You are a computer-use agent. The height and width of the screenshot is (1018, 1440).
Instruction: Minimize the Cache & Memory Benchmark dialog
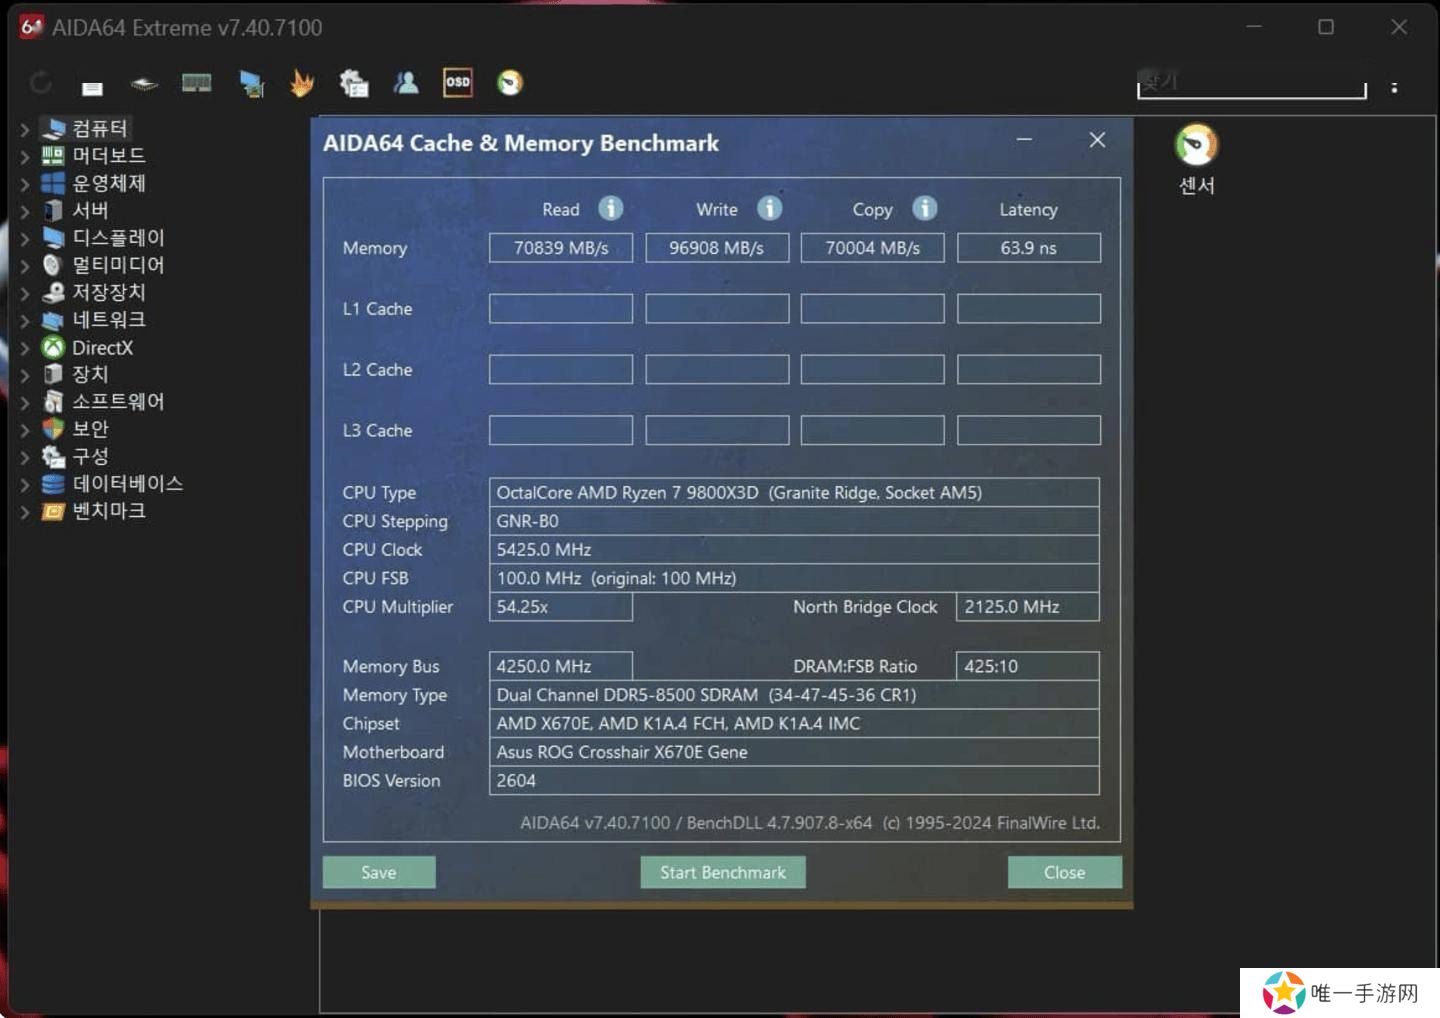[1025, 140]
